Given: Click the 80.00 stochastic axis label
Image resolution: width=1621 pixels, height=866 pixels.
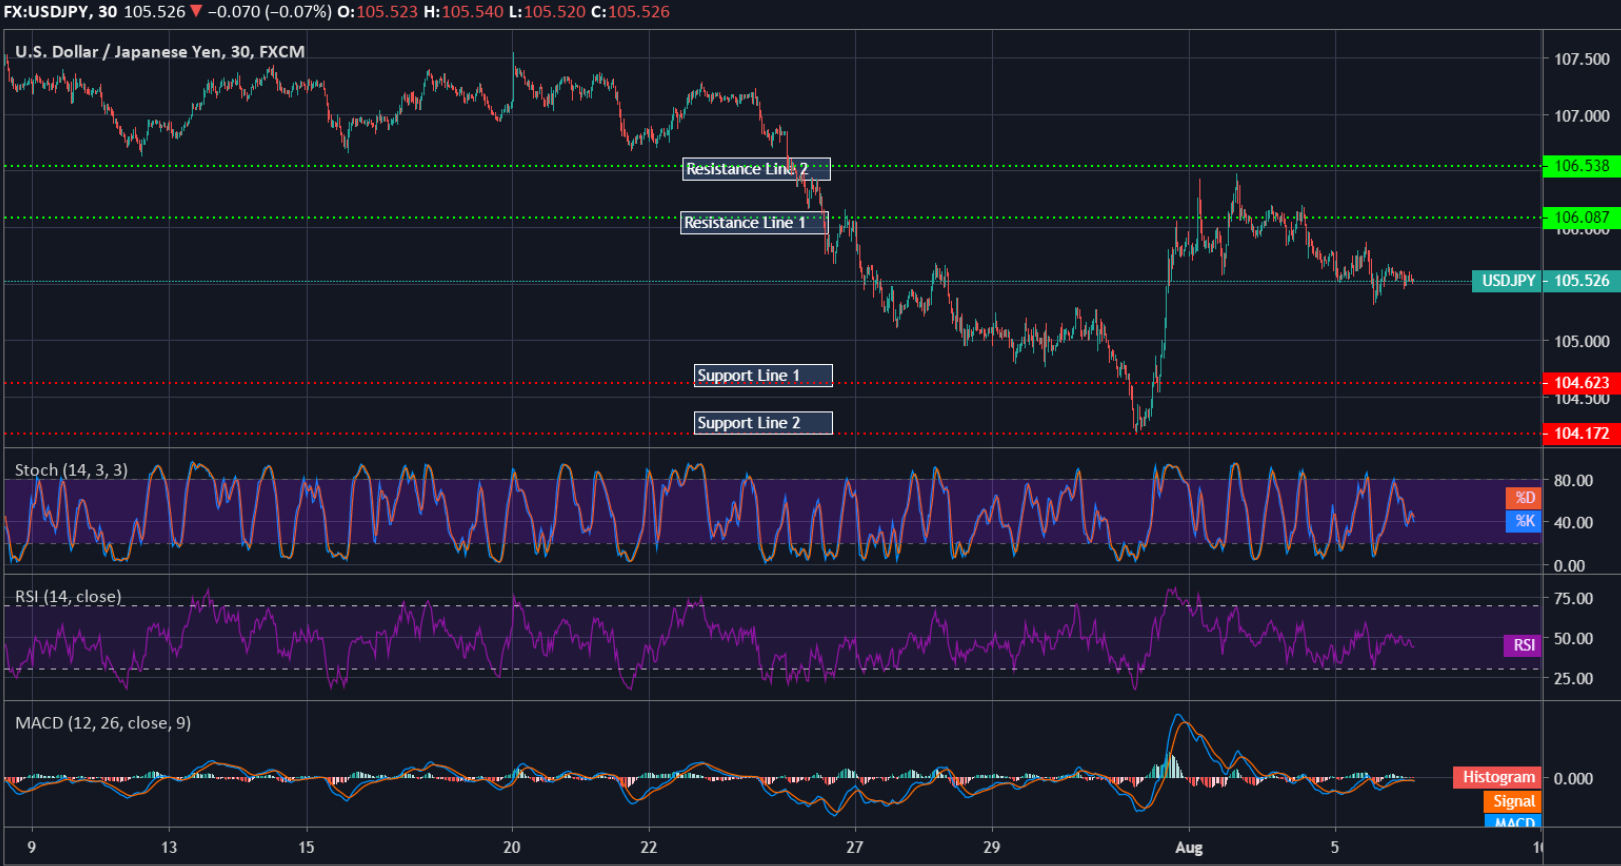Looking at the screenshot, I should [x=1574, y=480].
